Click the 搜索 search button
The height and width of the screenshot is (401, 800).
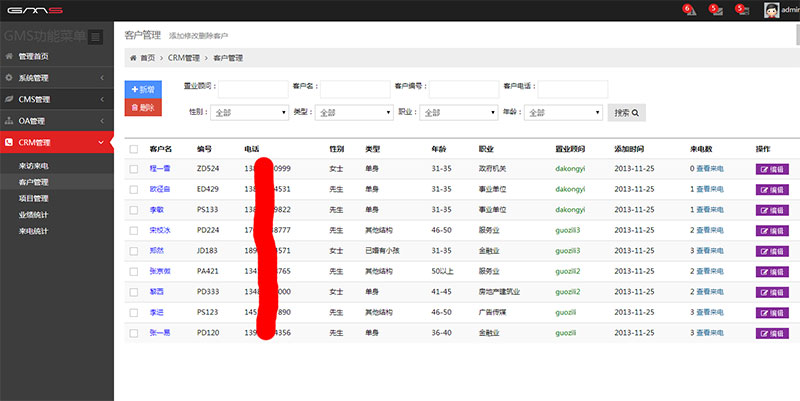[x=626, y=113]
